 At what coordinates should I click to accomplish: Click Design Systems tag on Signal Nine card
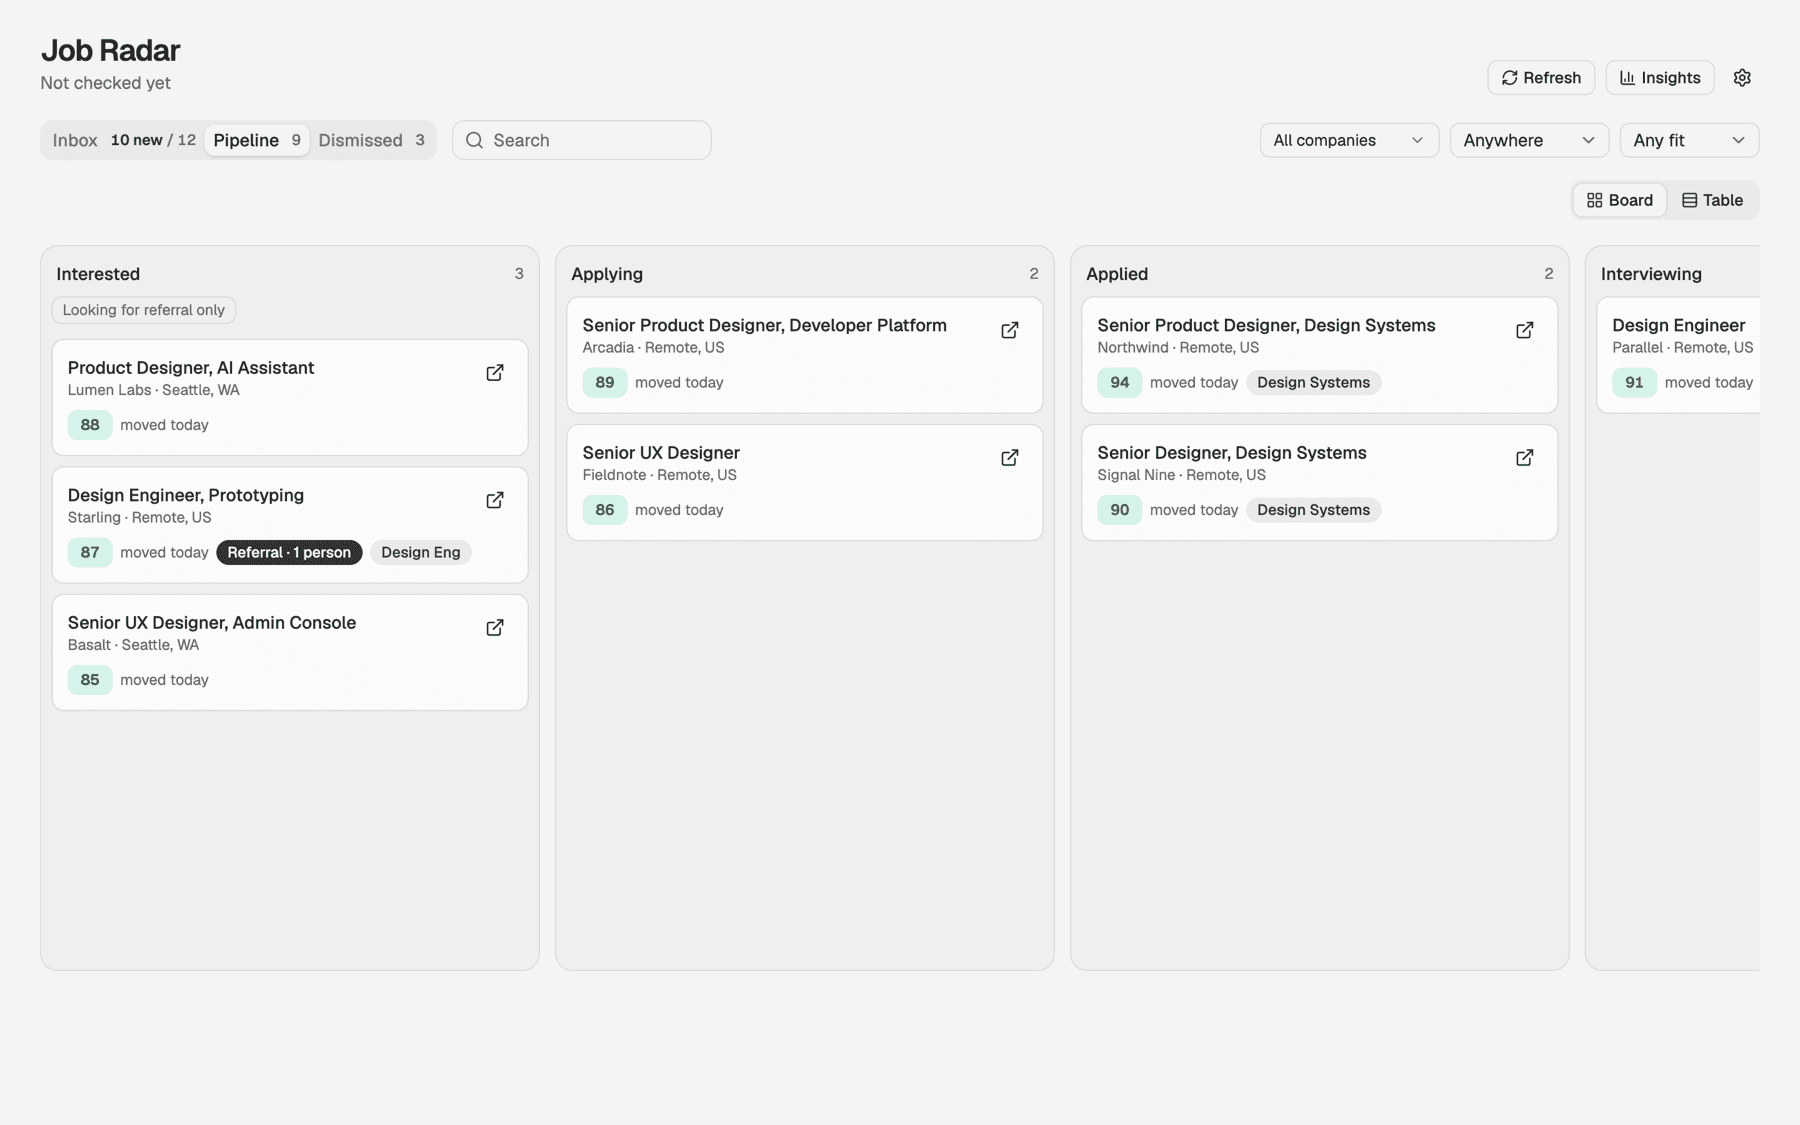pos(1313,510)
